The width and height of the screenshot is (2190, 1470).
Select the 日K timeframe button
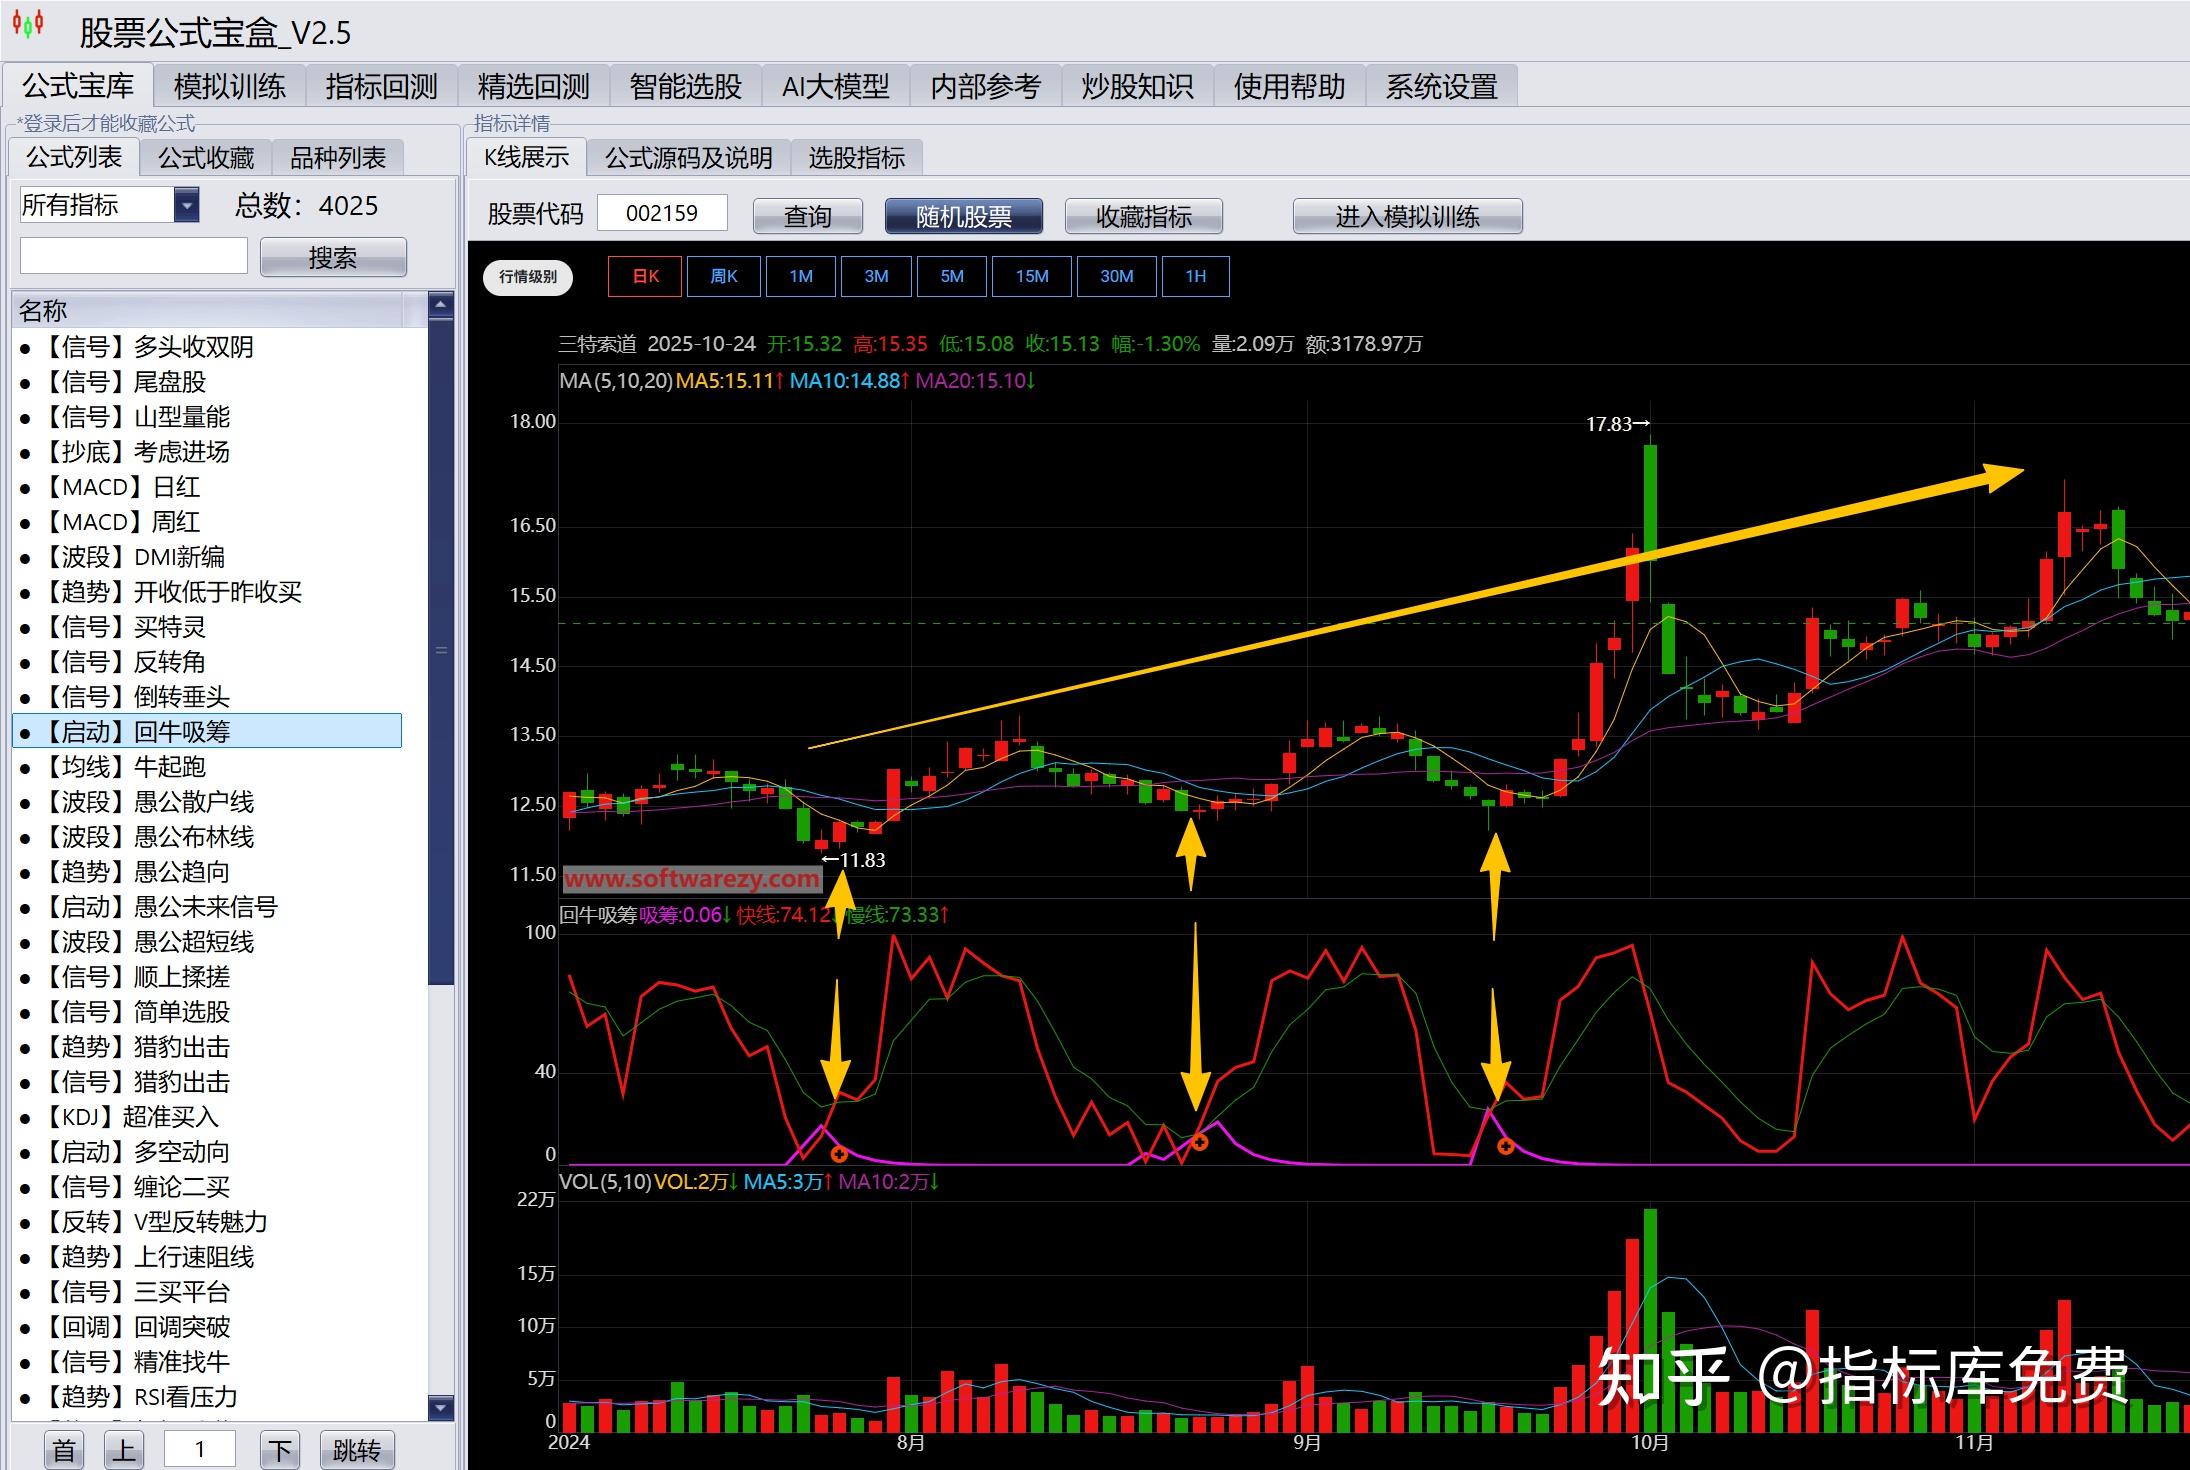tap(645, 277)
